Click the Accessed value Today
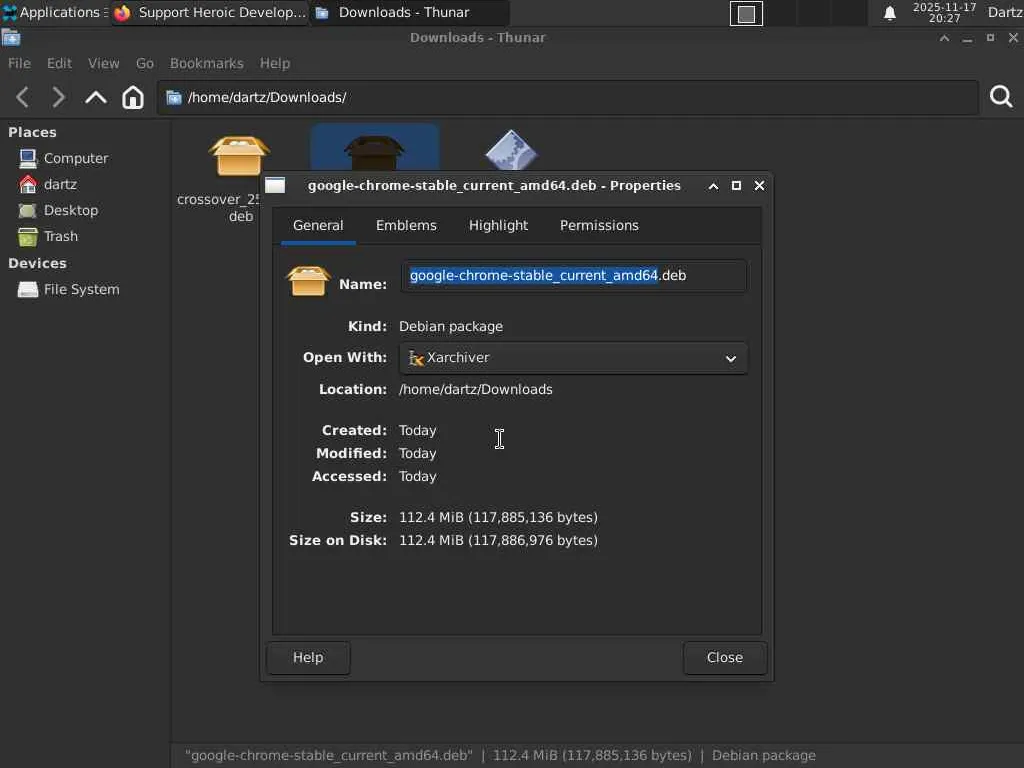The width and height of the screenshot is (1024, 768). click(x=417, y=476)
